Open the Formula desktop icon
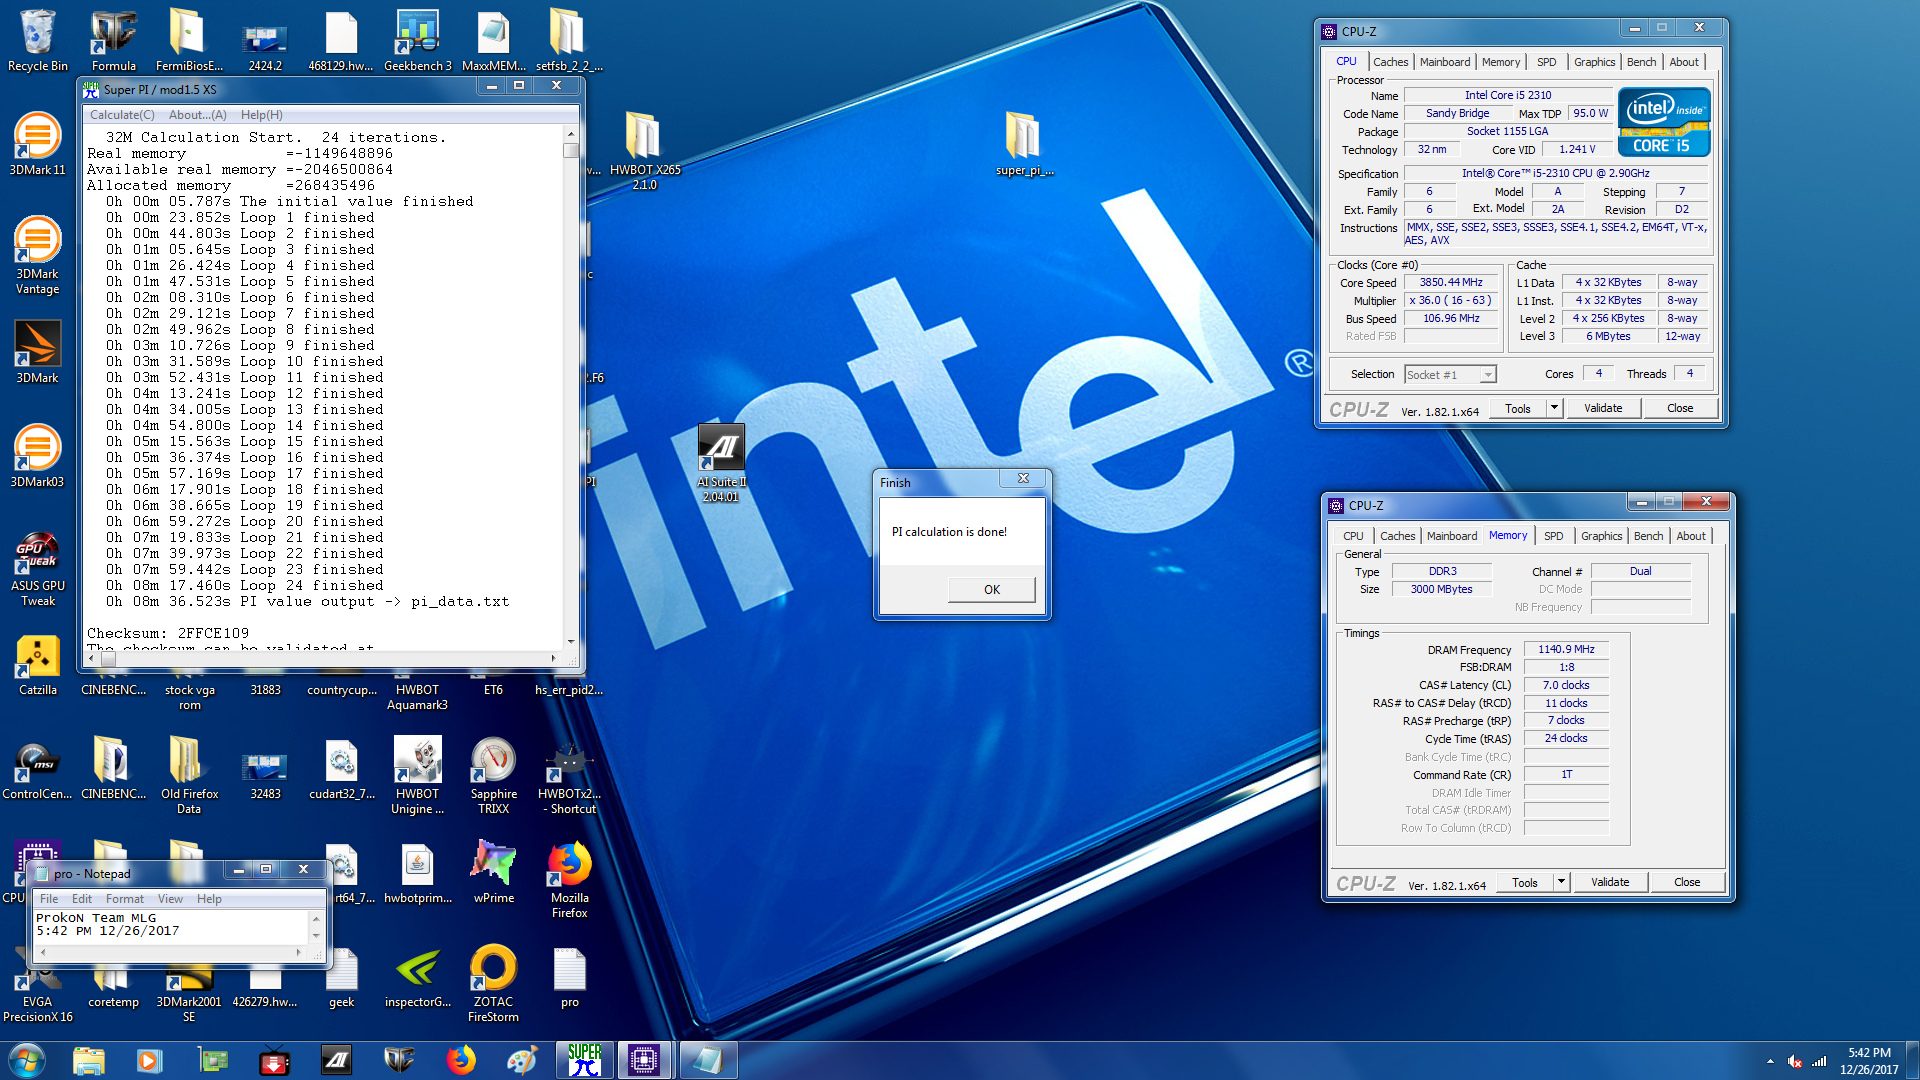 click(113, 40)
